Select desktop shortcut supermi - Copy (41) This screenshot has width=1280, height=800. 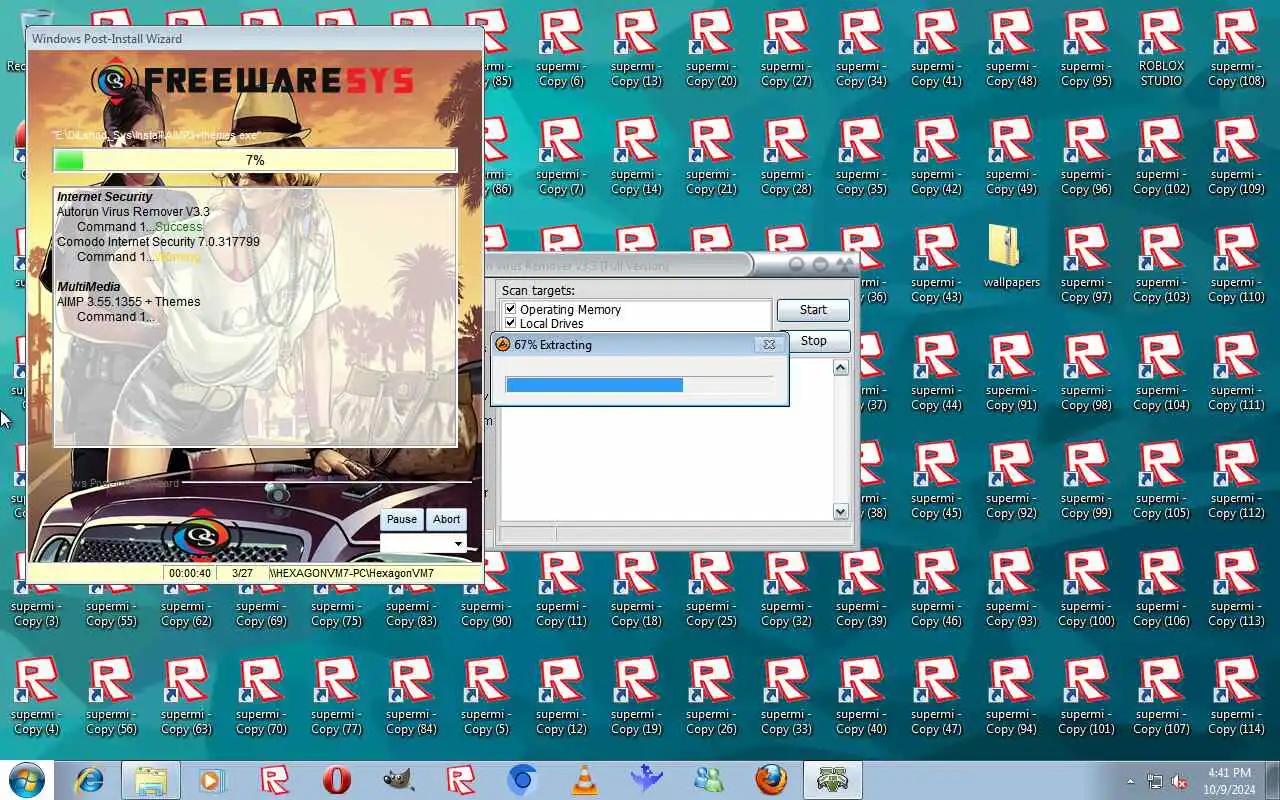click(x=936, y=48)
